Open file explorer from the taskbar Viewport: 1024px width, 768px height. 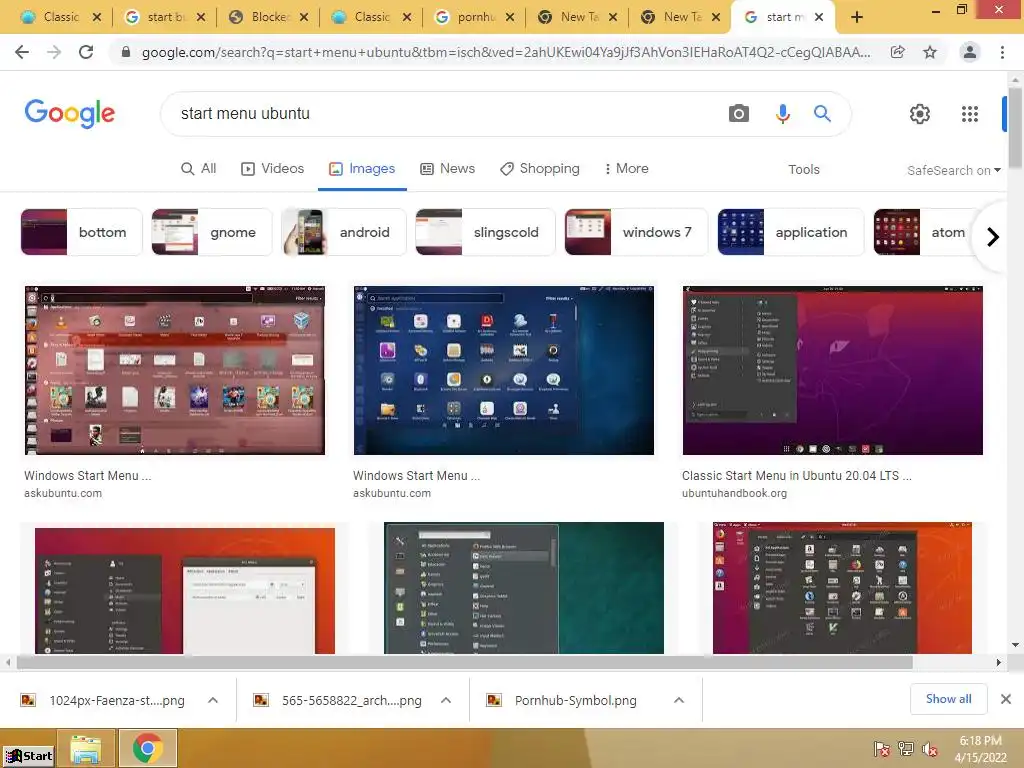(86, 748)
